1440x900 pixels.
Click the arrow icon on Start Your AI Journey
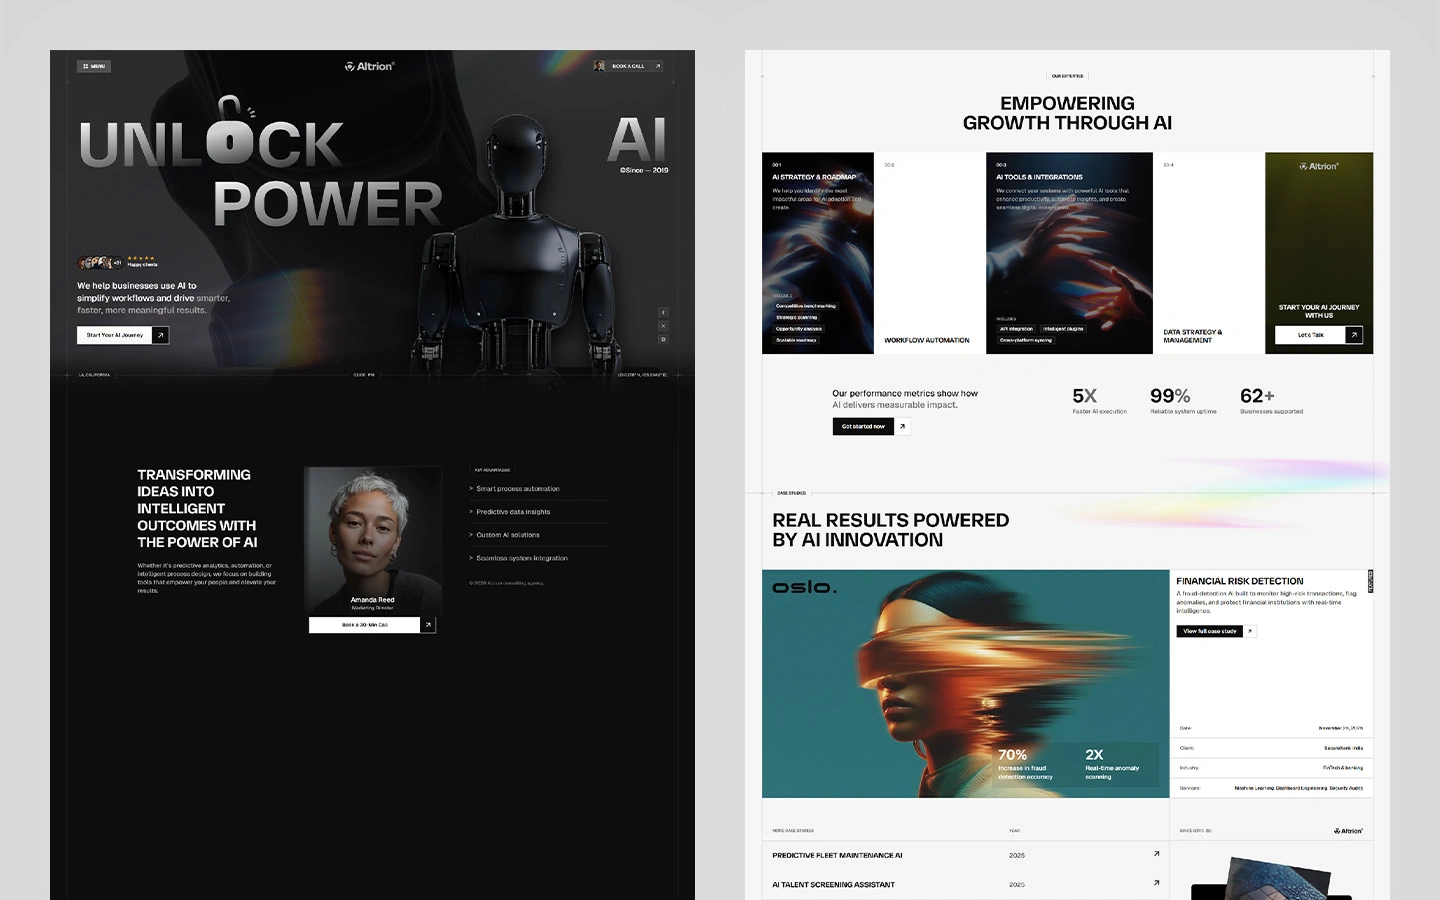[x=160, y=335]
